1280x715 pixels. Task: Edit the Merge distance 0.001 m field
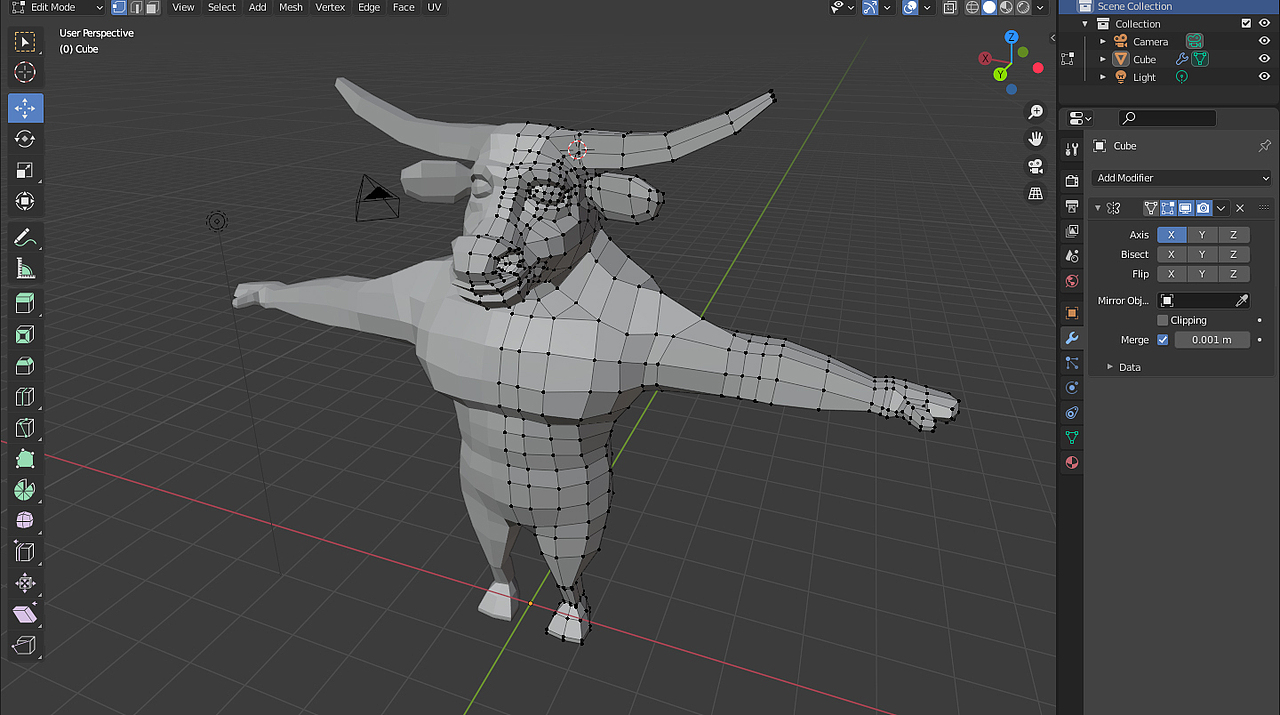pos(1211,340)
